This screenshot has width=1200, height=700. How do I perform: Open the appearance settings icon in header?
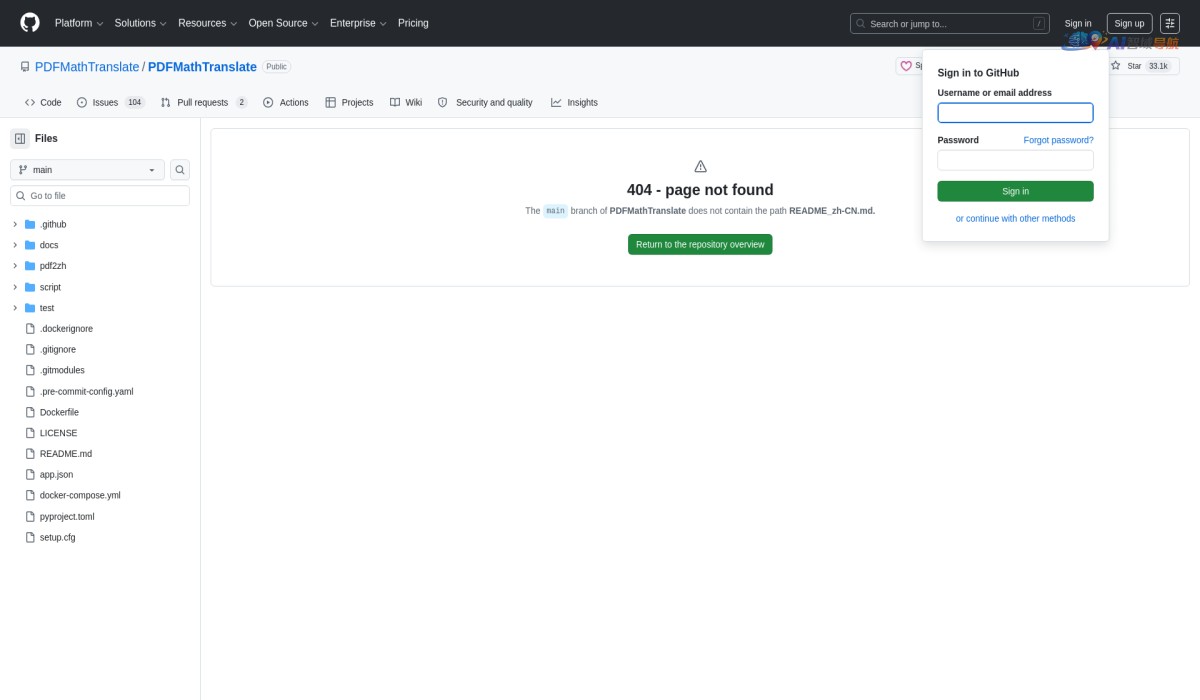coord(1170,23)
